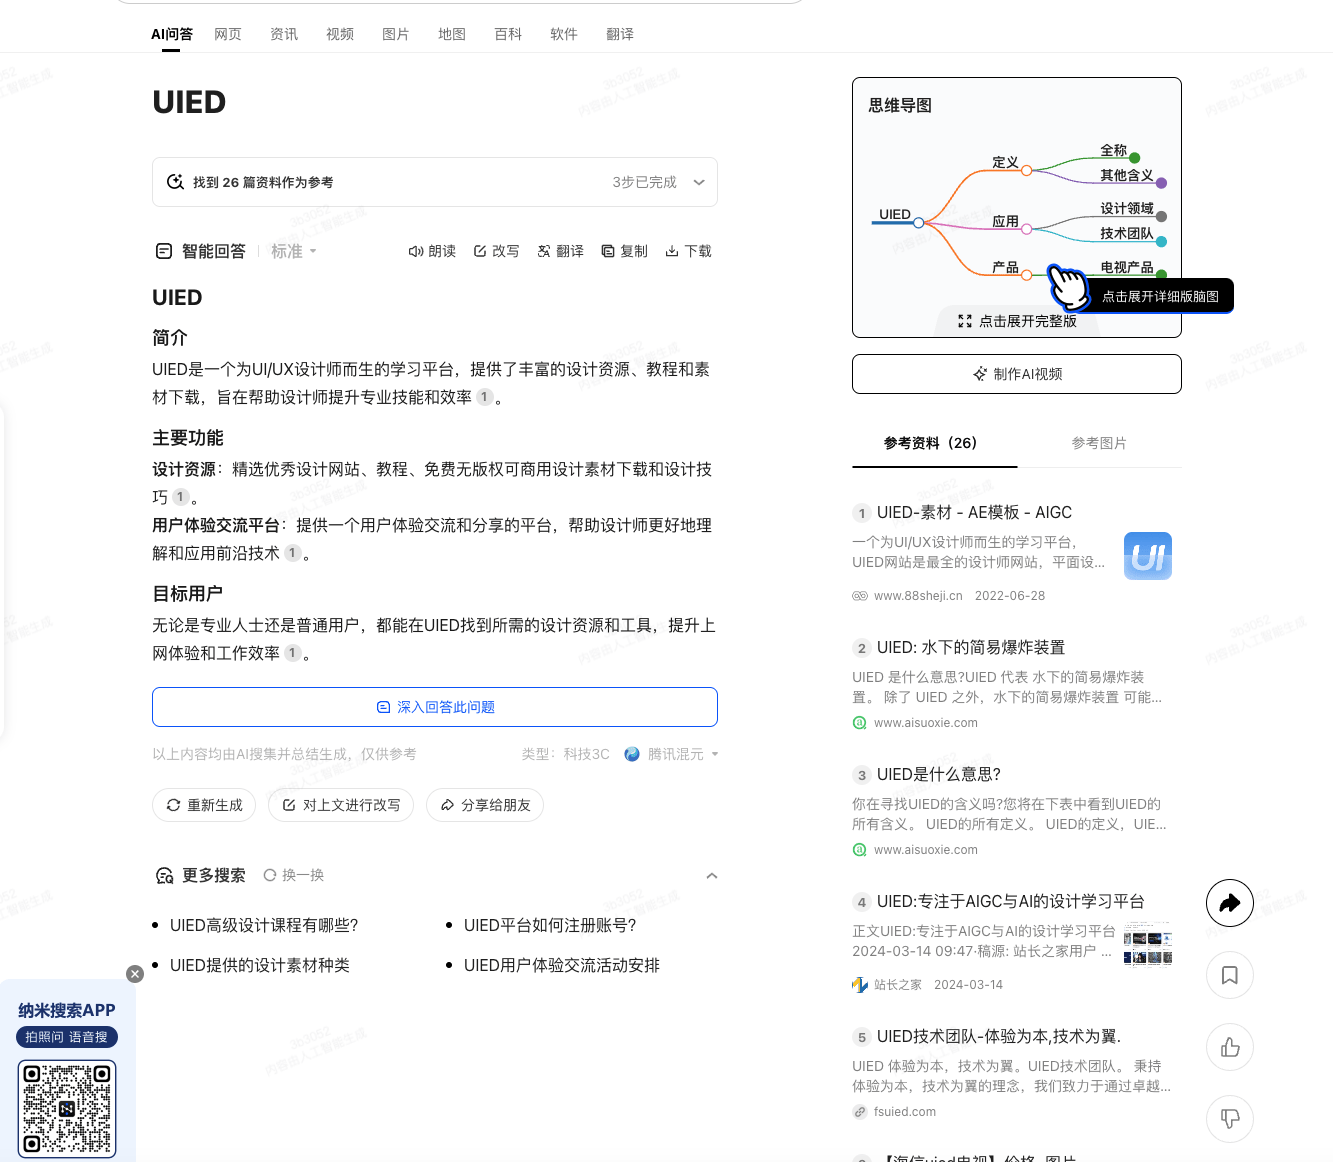Image resolution: width=1333 pixels, height=1162 pixels.
Task: Copy the answer with 复制
Action: pos(624,251)
